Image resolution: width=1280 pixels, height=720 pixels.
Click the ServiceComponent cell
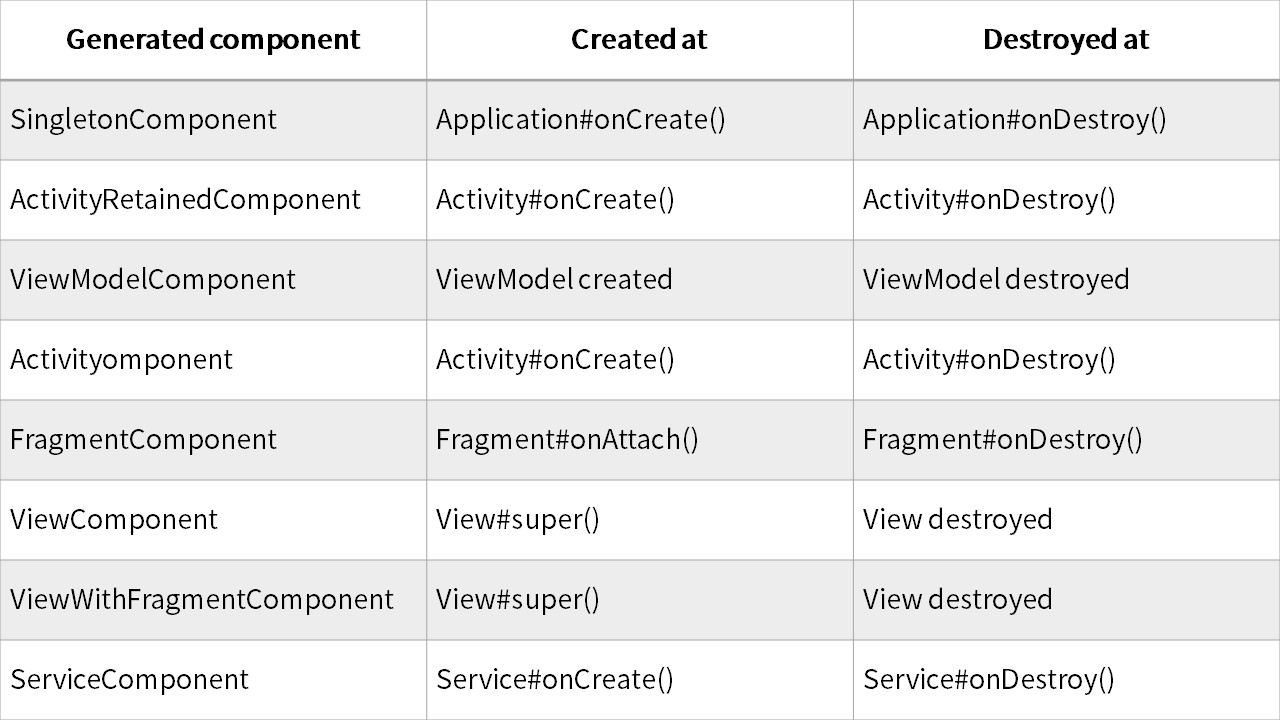click(x=130, y=680)
